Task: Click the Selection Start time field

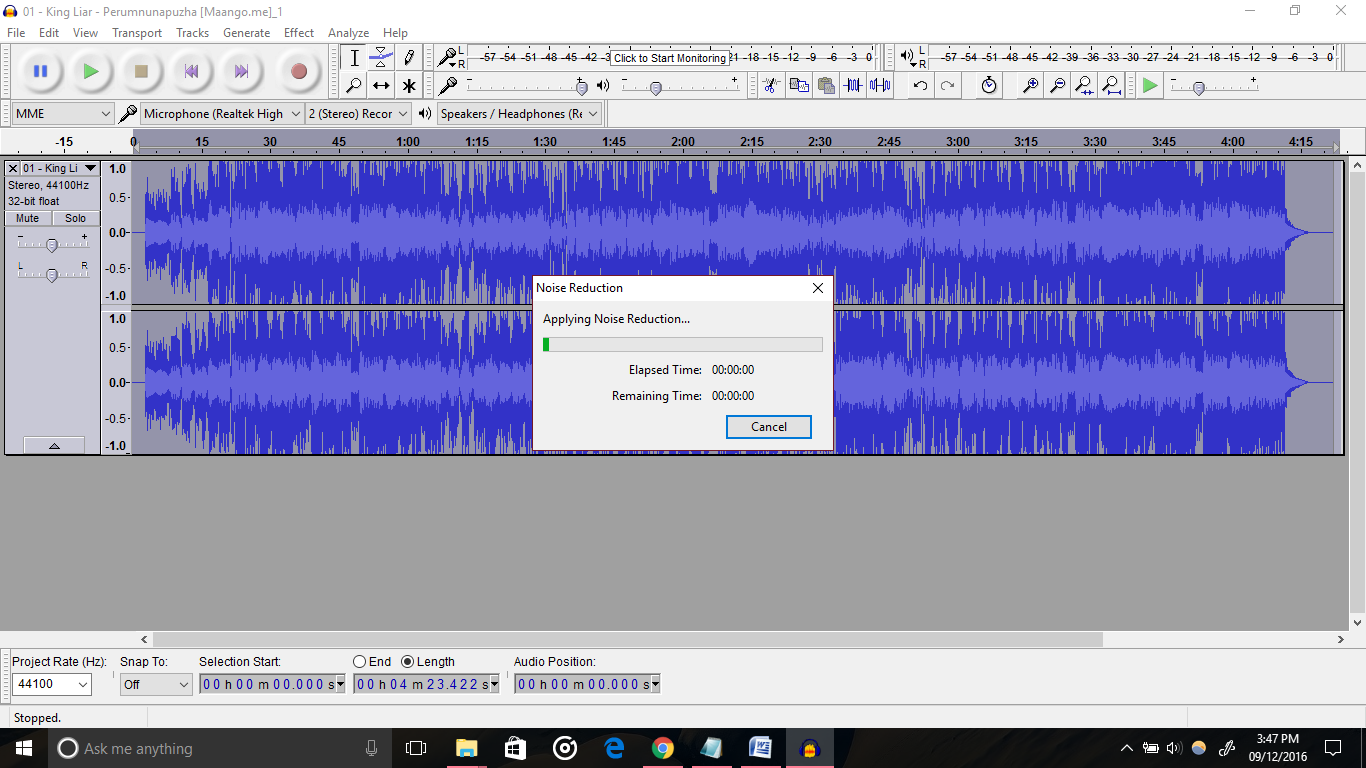Action: click(x=272, y=684)
